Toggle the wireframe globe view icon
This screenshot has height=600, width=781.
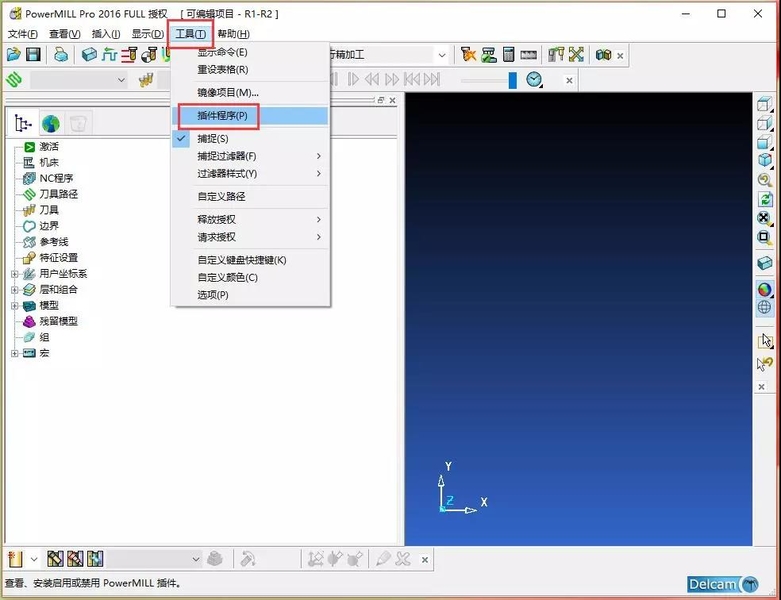tap(765, 307)
